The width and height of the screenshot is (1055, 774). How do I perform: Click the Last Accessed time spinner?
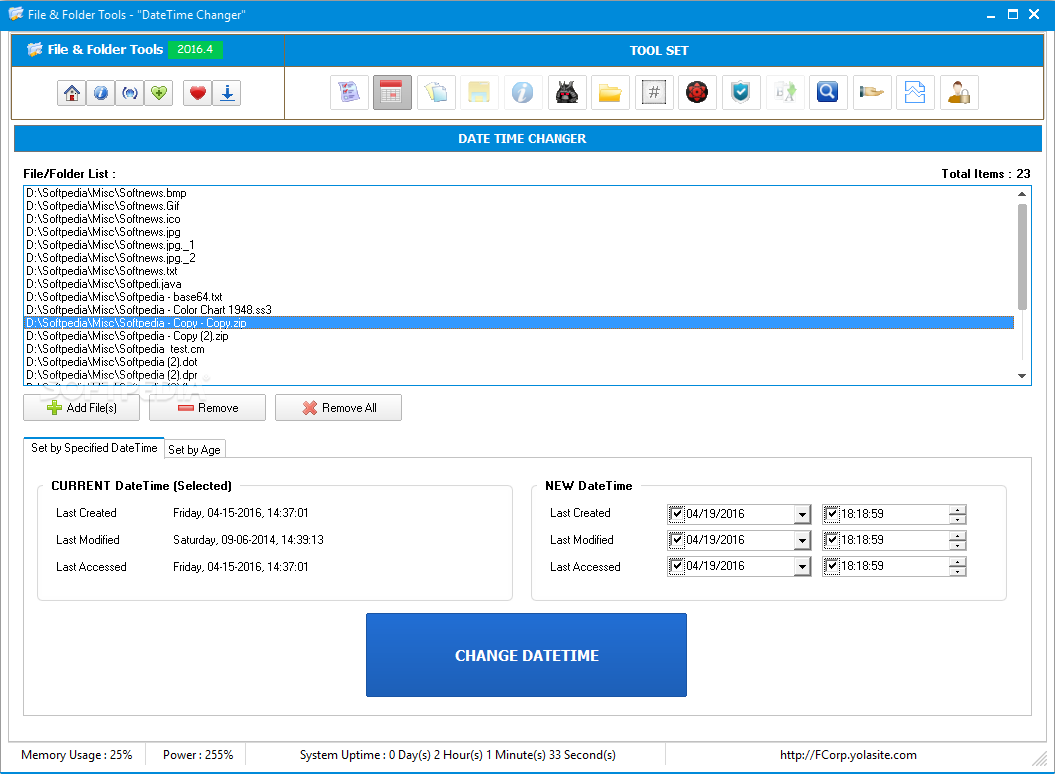coord(957,567)
